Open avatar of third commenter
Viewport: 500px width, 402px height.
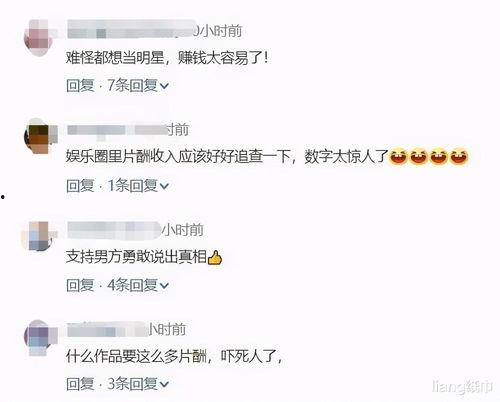39,236
